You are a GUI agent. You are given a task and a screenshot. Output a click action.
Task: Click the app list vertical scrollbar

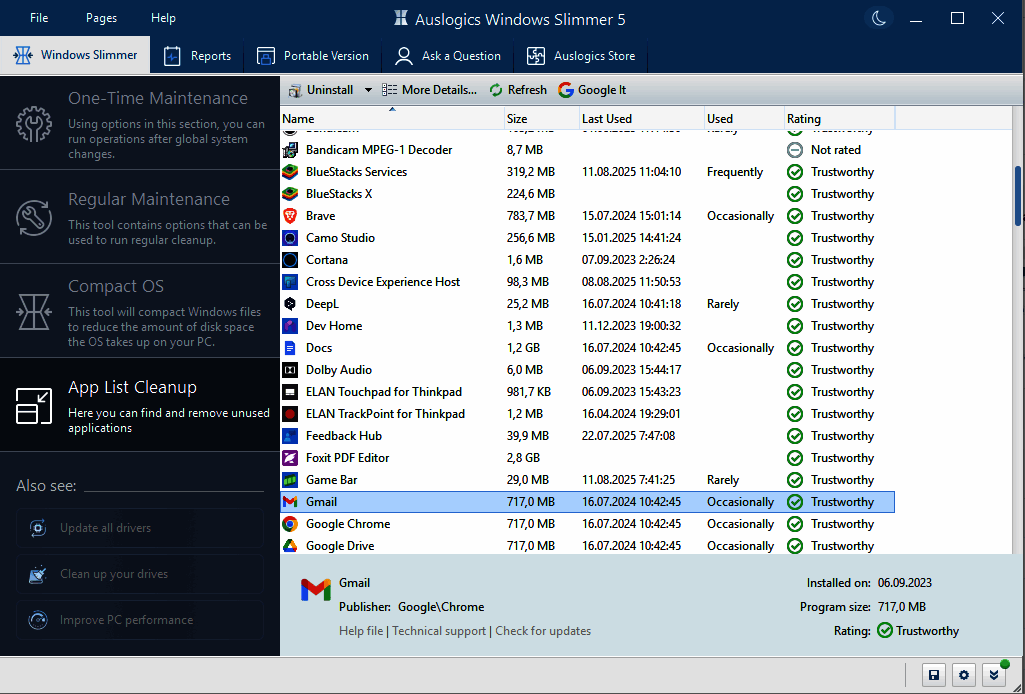click(1018, 195)
